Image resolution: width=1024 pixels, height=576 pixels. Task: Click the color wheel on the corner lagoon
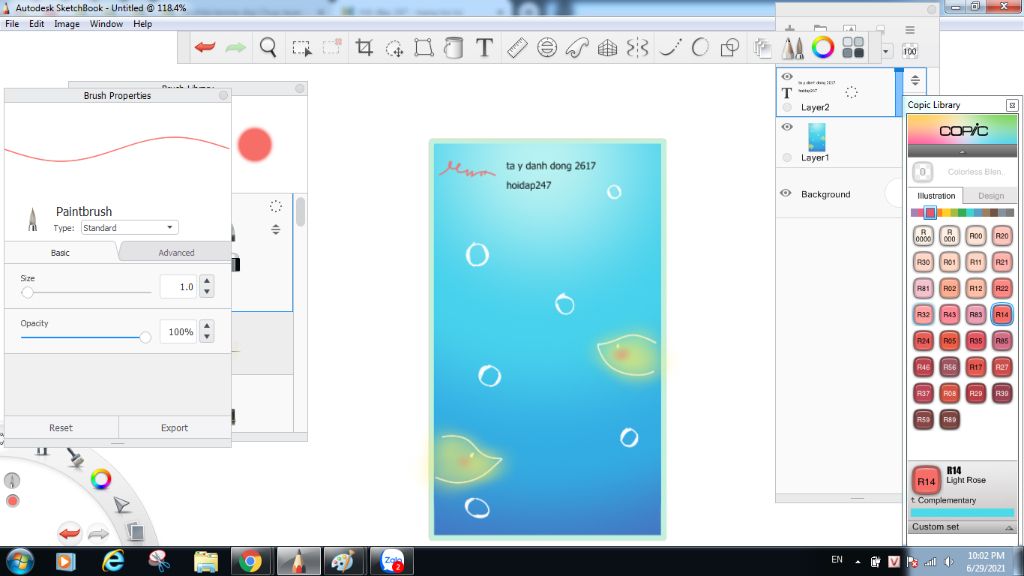point(101,479)
